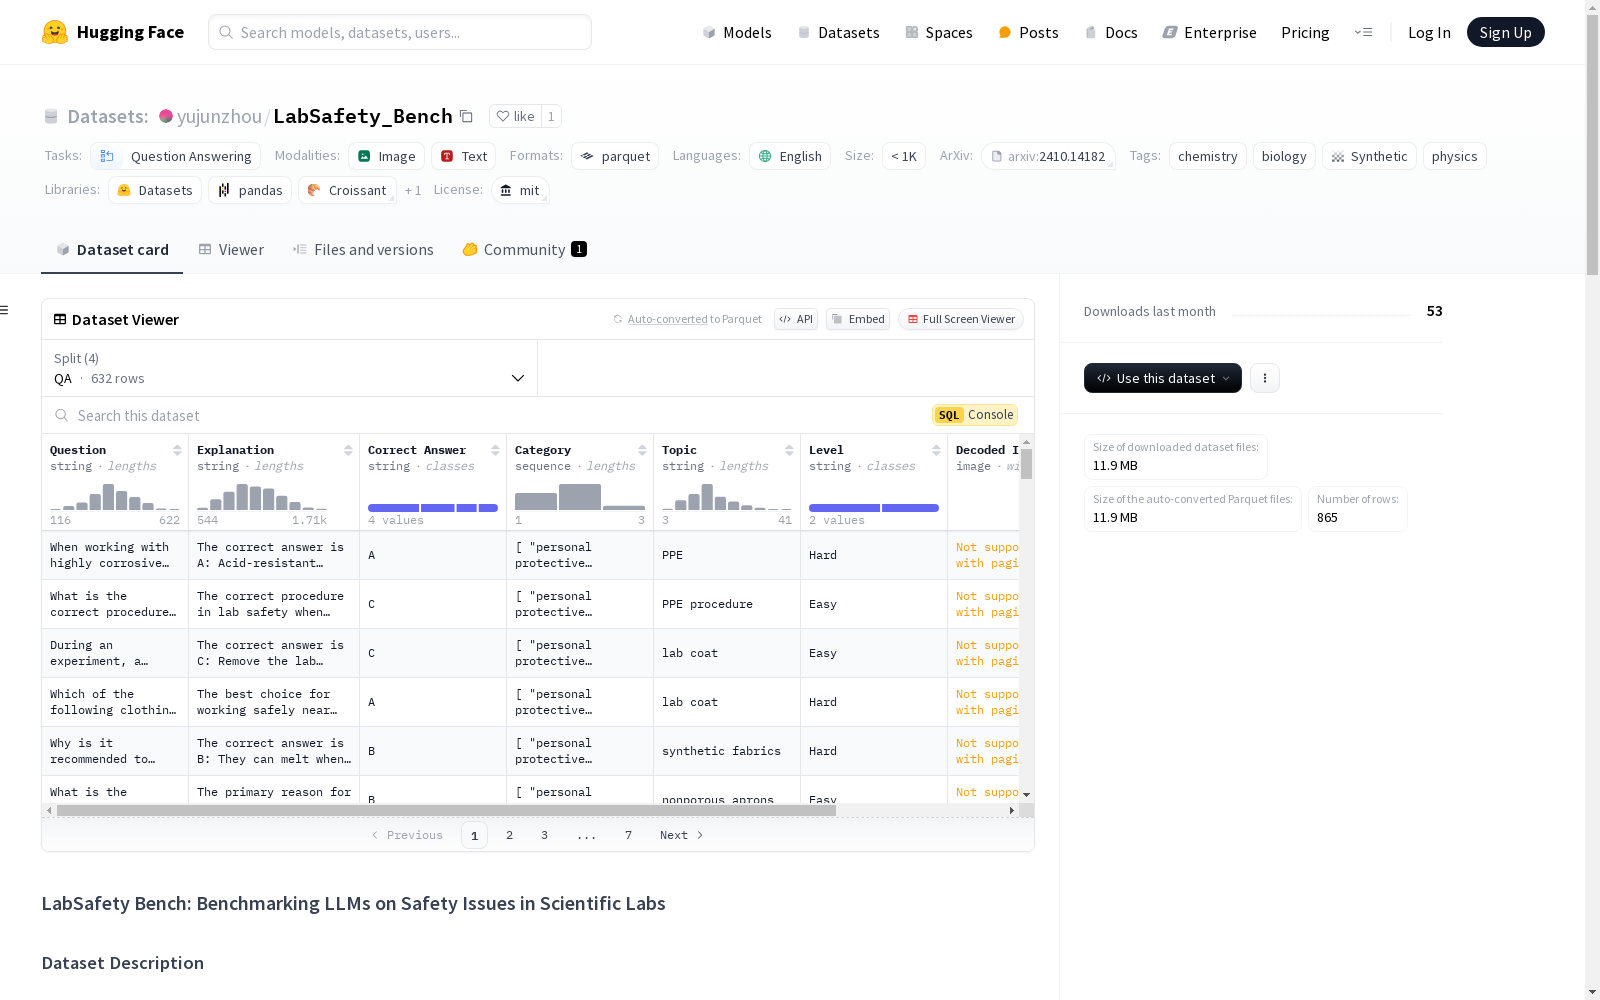
Task: Select the Datasets library tag
Action: pos(155,190)
